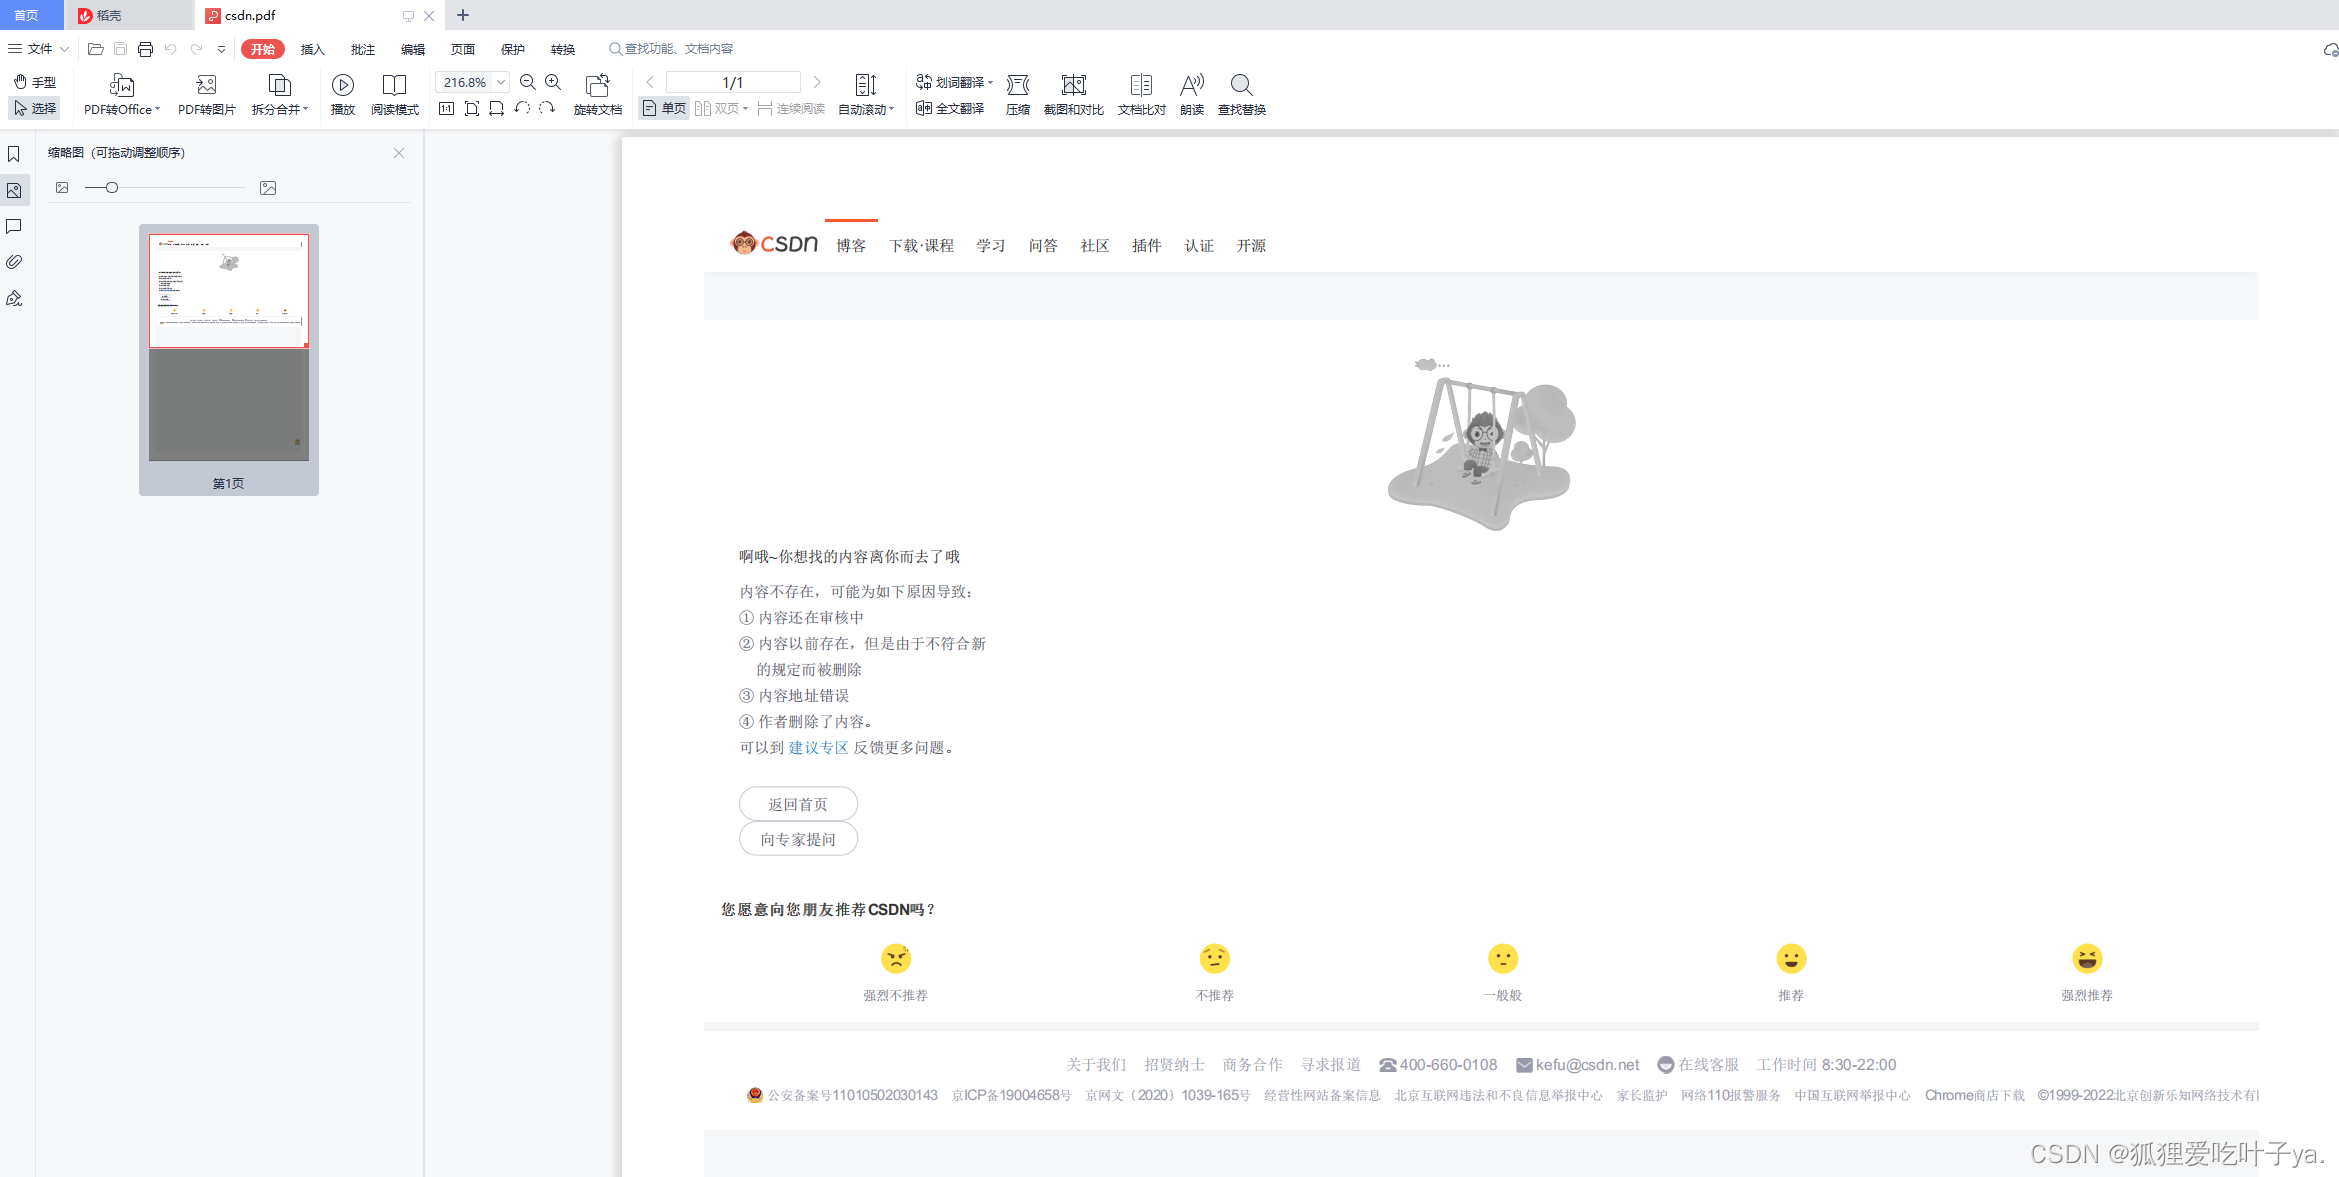
Task: Click the 播放 play icon
Action: tap(342, 86)
